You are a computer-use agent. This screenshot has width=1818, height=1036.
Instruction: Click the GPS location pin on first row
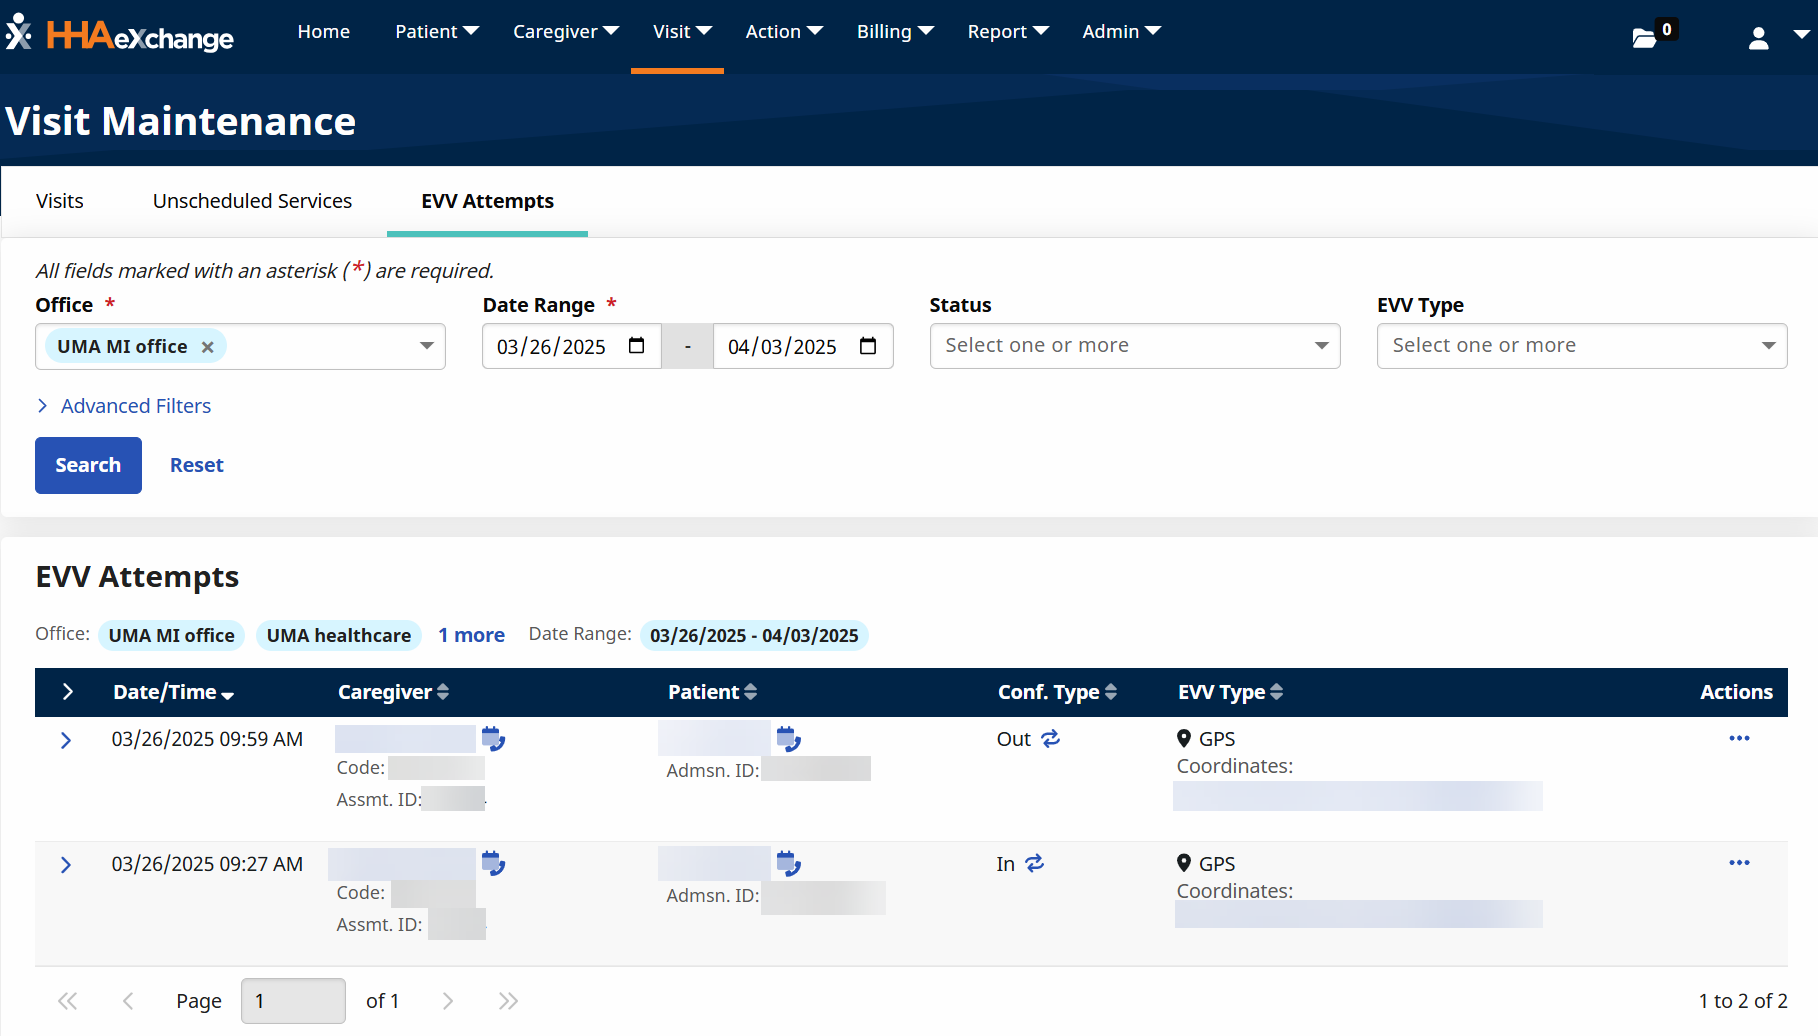tap(1183, 738)
